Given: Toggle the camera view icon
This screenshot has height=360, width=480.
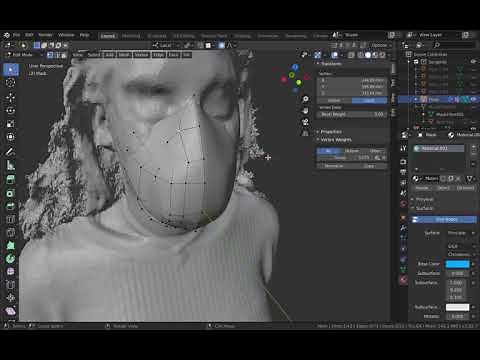Looking at the screenshot, I should [x=305, y=122].
